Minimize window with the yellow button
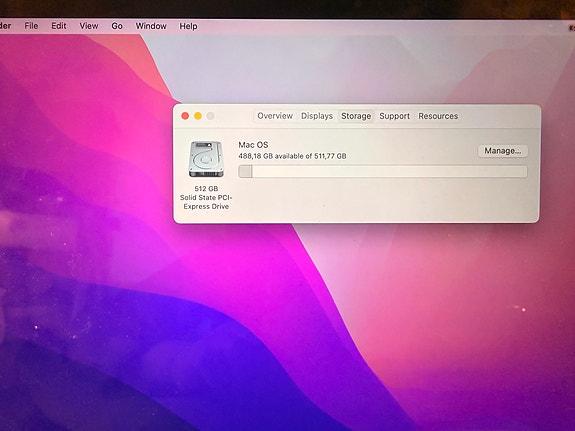 (x=198, y=116)
